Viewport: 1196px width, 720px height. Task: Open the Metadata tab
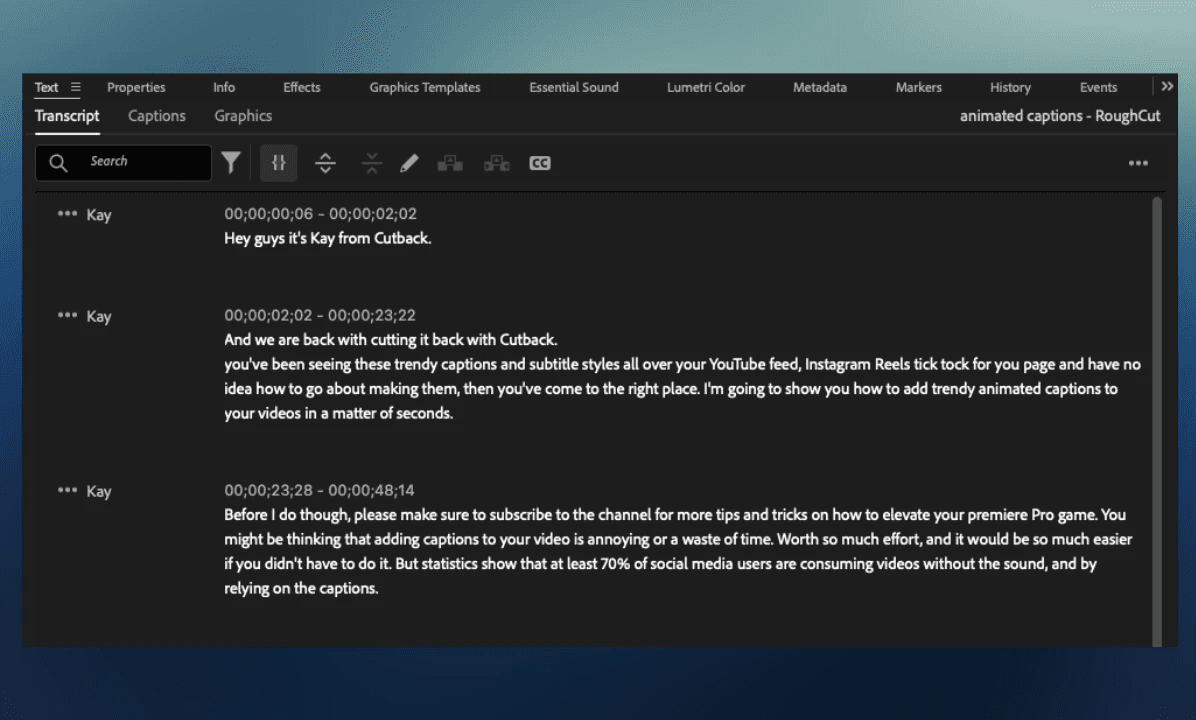[820, 87]
